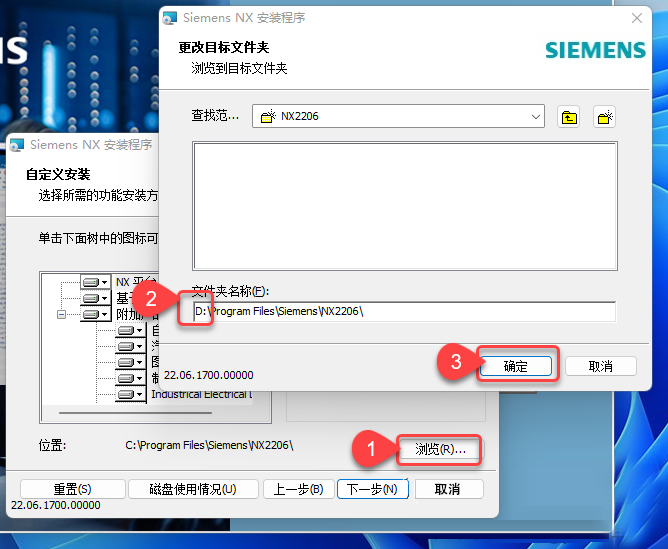This screenshot has width=668, height=549.
Task: Click the feature tree horizontal scrollbar
Action: (135, 413)
